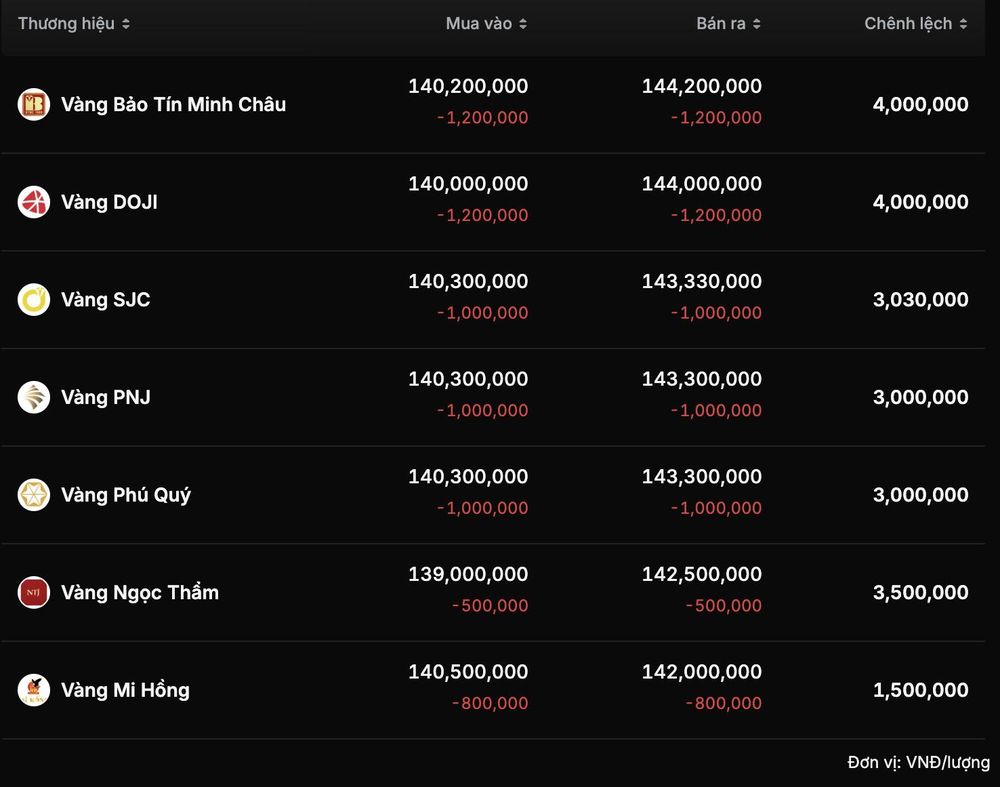
Task: Click the Đơn vị VNĐ/lượng note
Action: click(918, 762)
